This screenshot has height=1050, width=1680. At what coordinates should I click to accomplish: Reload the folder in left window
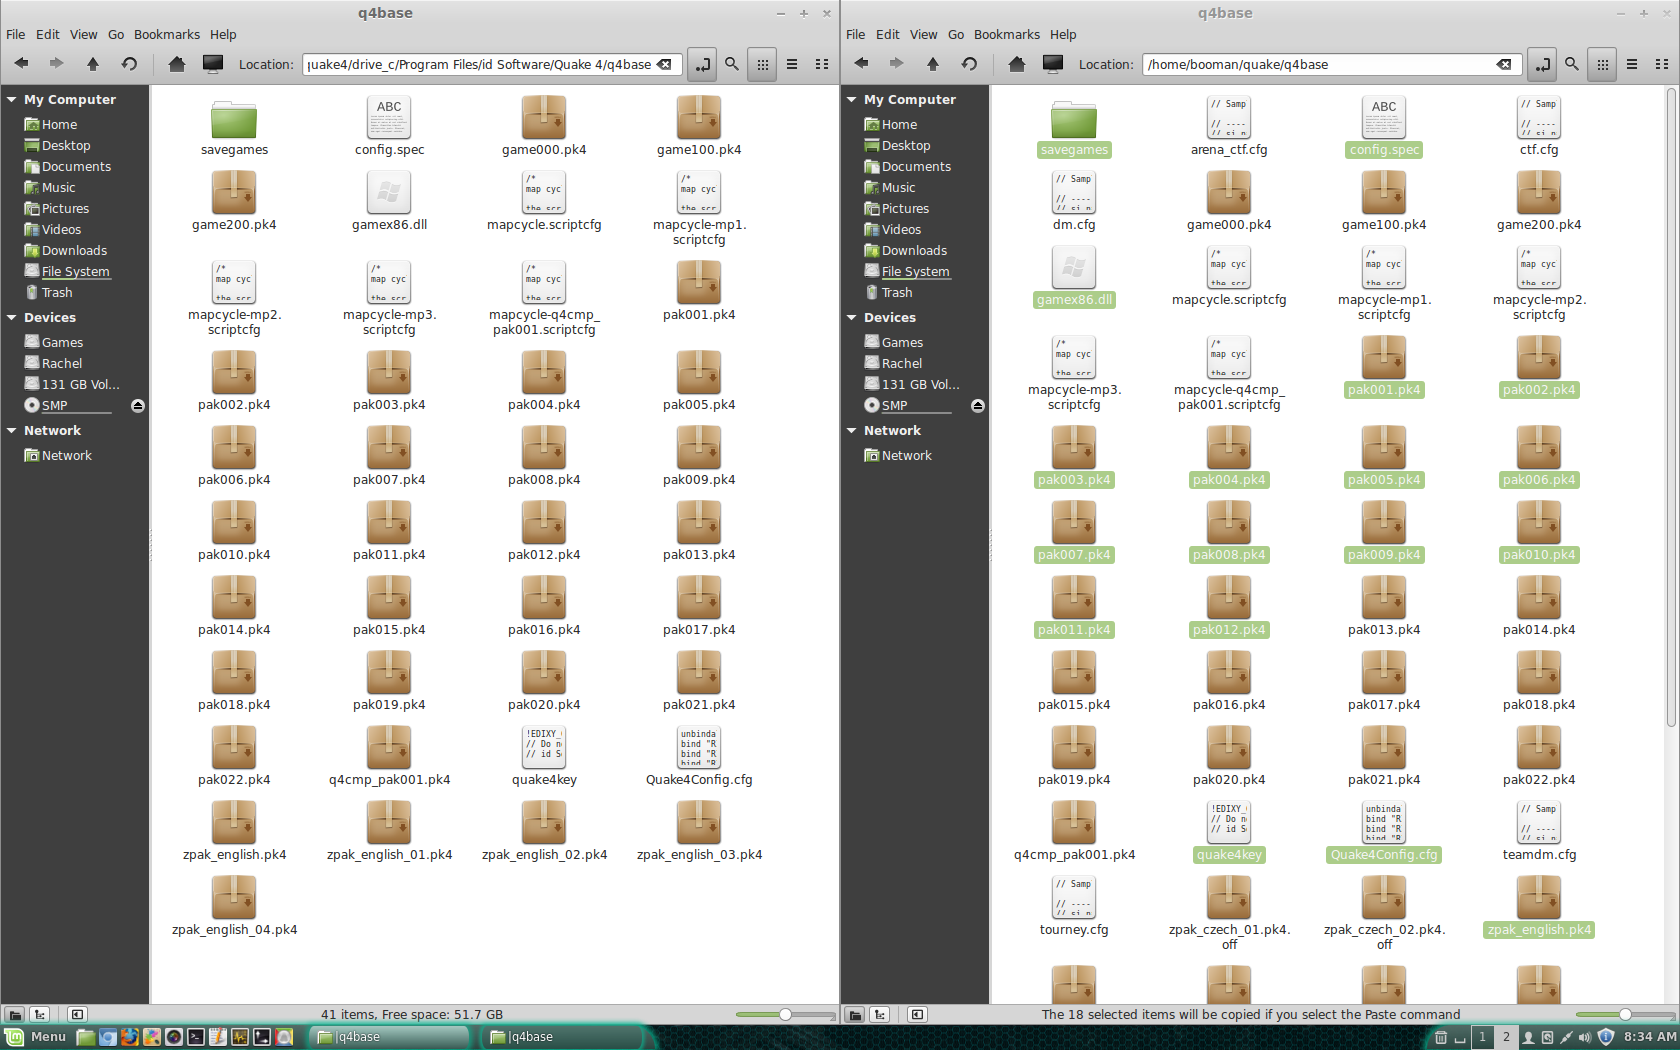click(x=129, y=64)
